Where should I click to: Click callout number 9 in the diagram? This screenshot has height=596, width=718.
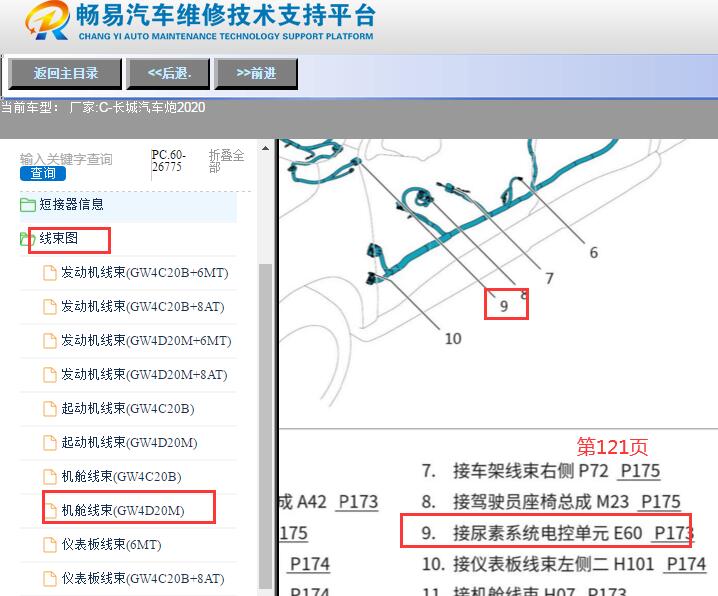504,306
